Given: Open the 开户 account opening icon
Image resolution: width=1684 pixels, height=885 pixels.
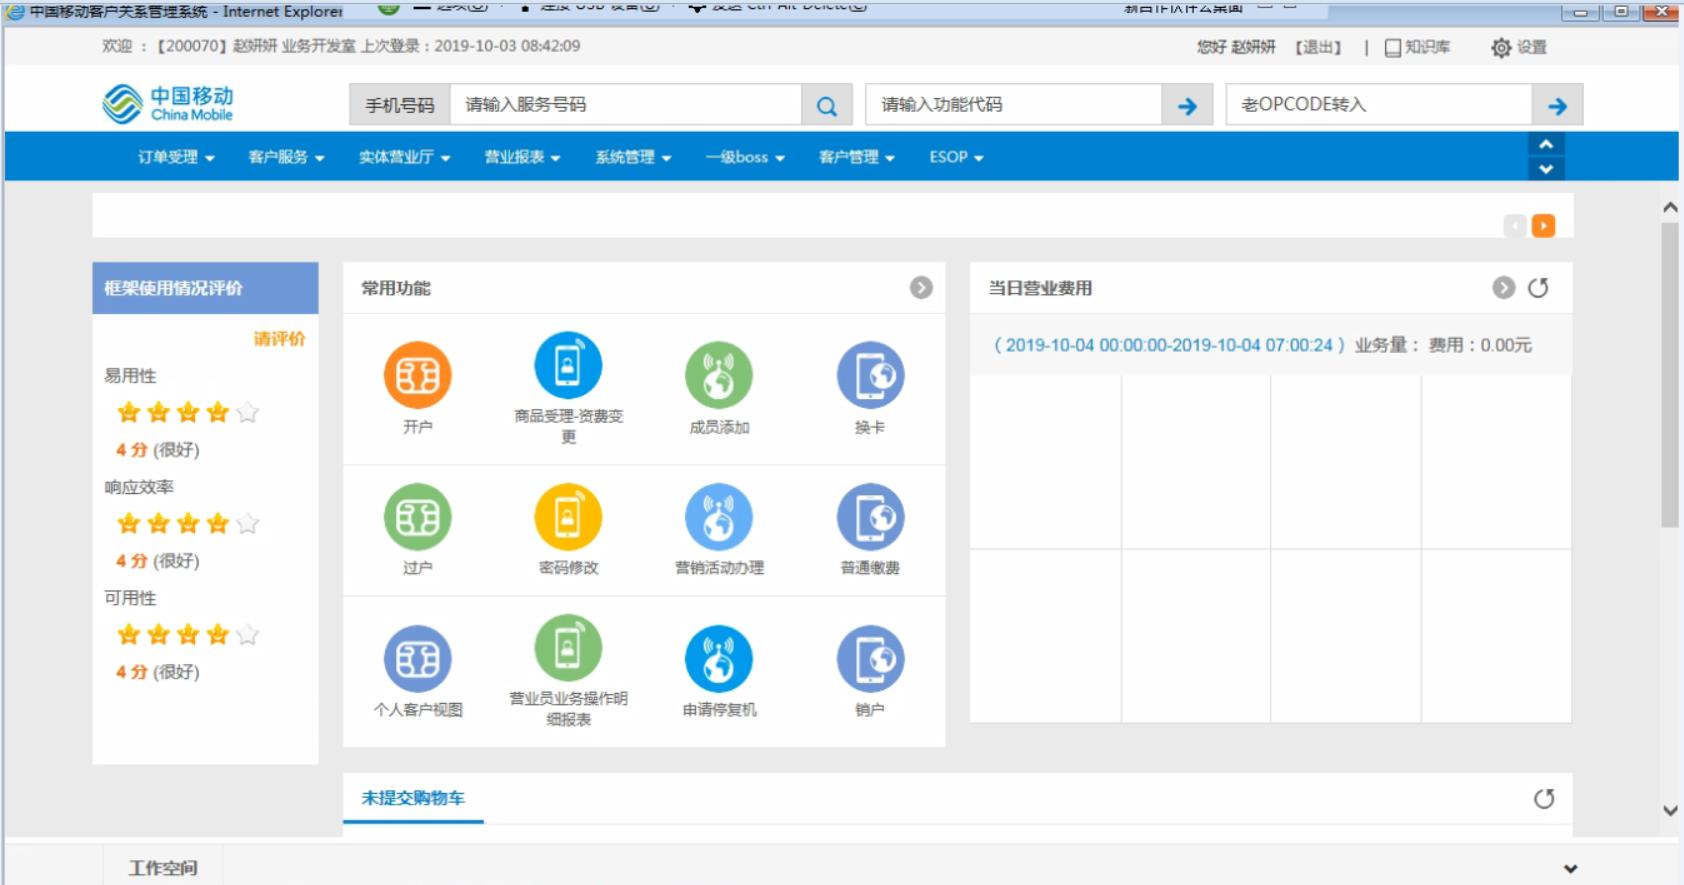Looking at the screenshot, I should 418,376.
